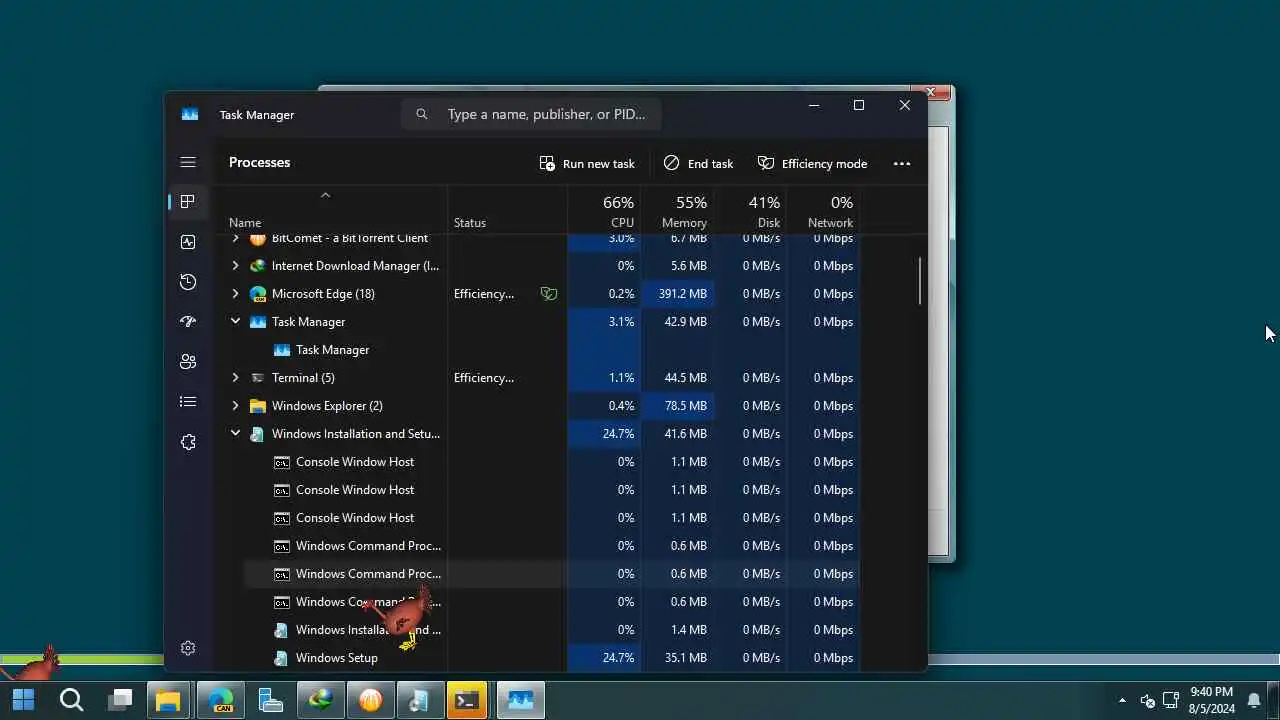
Task: Expand the Terminal (5) group
Action: pyautogui.click(x=235, y=378)
